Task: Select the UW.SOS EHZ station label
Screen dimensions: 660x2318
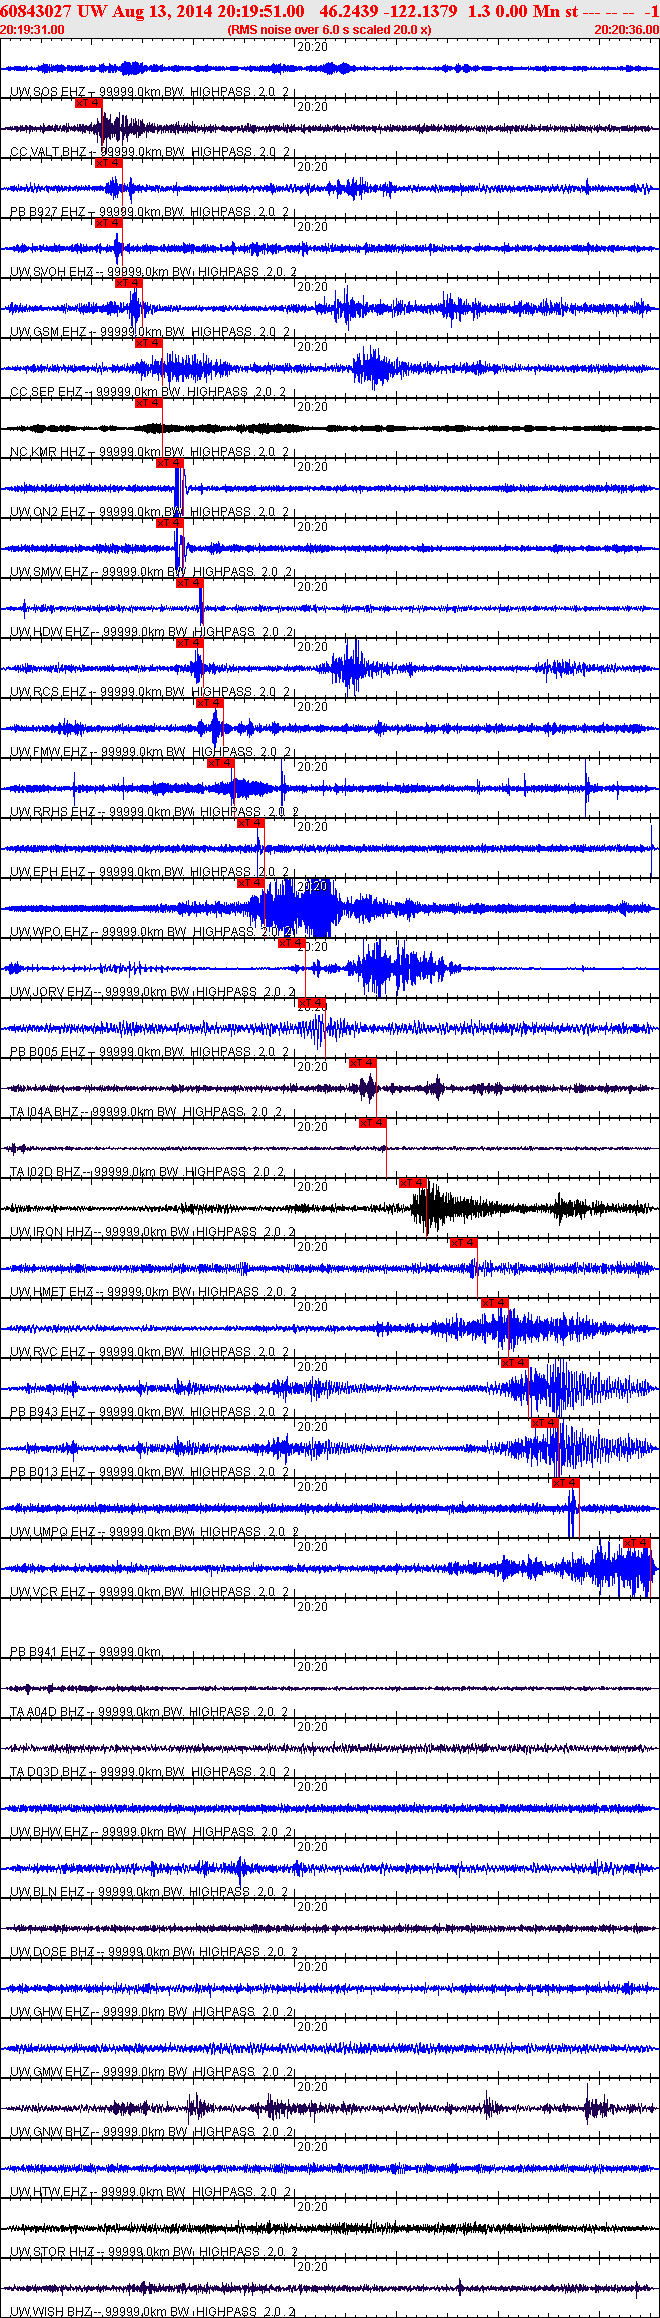Action: click(x=47, y=92)
